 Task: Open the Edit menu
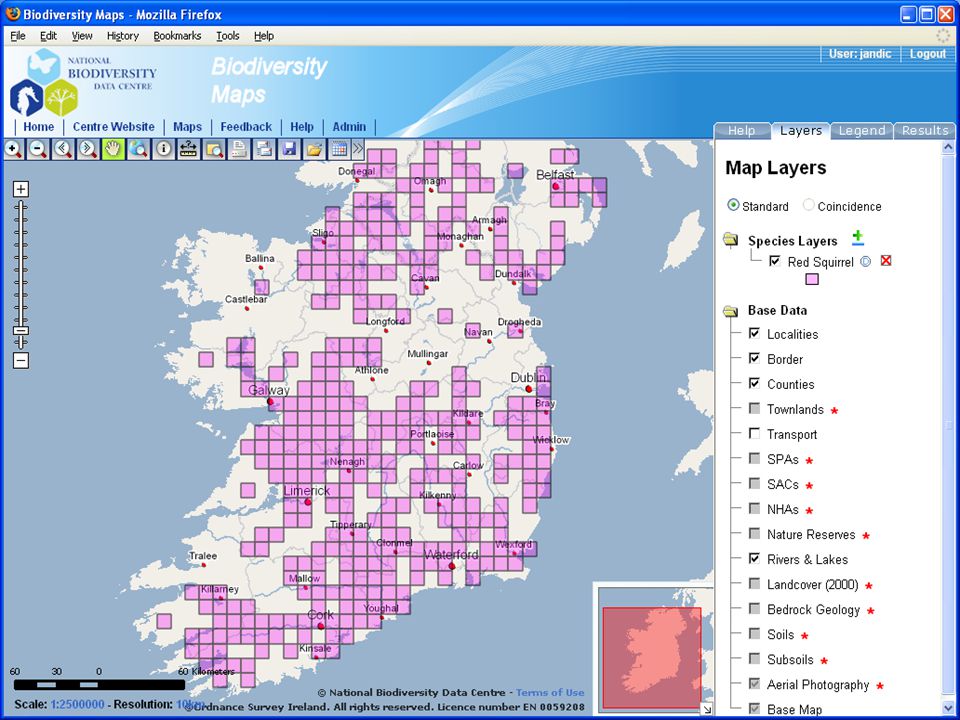click(48, 36)
